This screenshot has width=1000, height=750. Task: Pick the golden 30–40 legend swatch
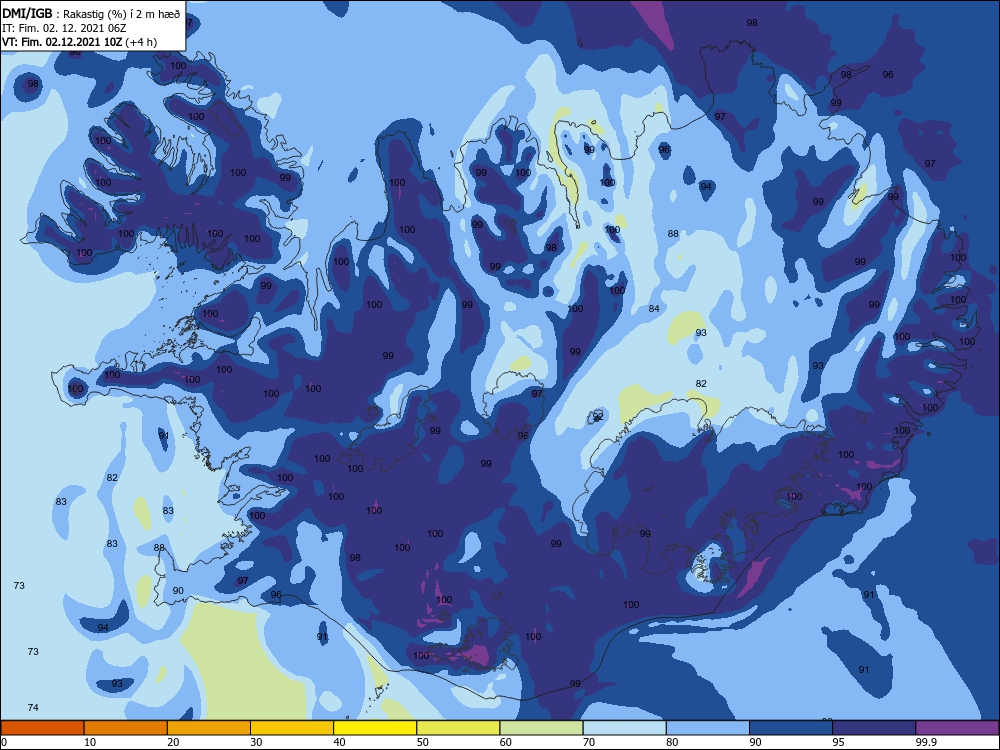pyautogui.click(x=292, y=728)
